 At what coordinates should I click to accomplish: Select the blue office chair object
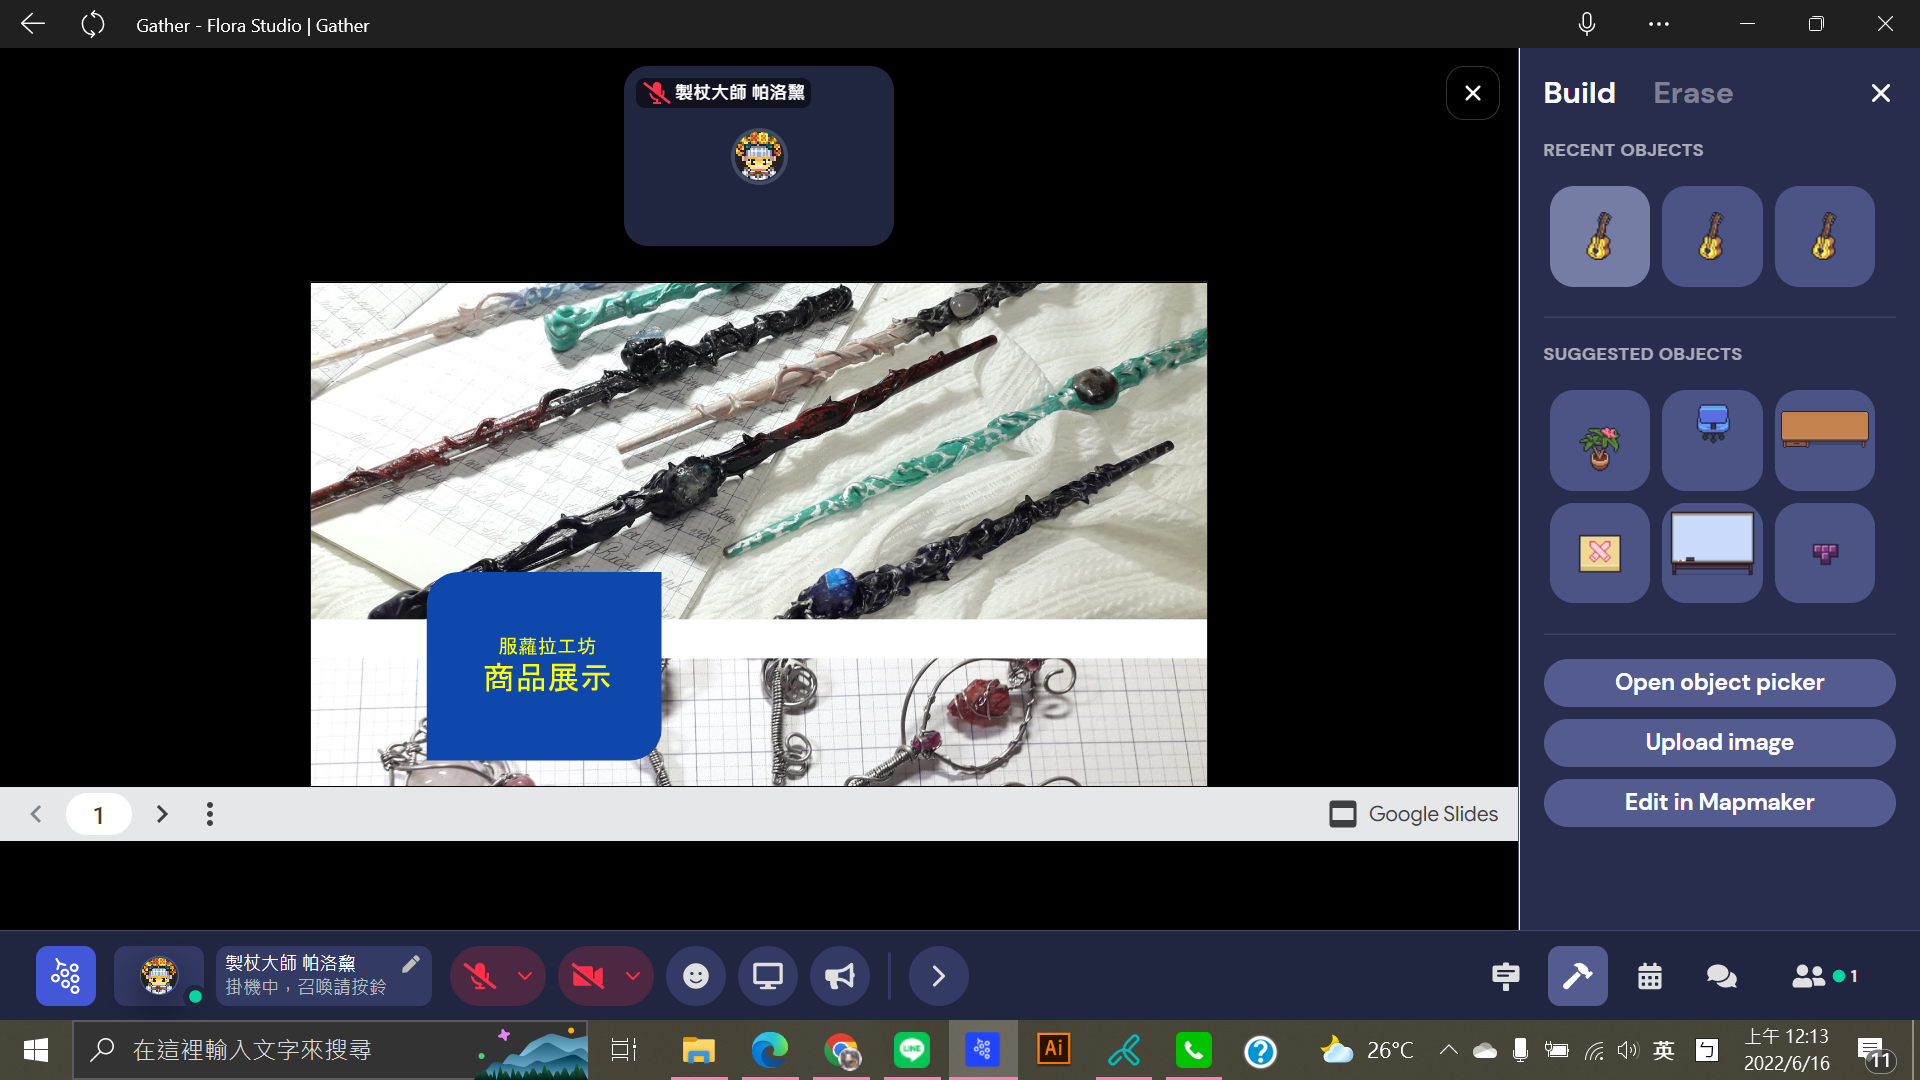[1712, 440]
